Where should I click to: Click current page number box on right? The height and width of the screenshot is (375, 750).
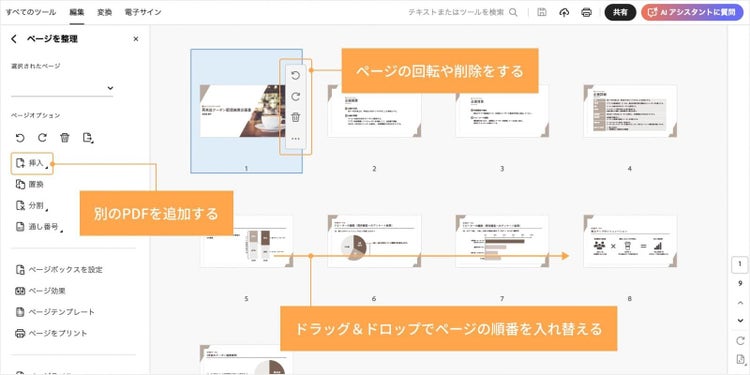[x=740, y=264]
